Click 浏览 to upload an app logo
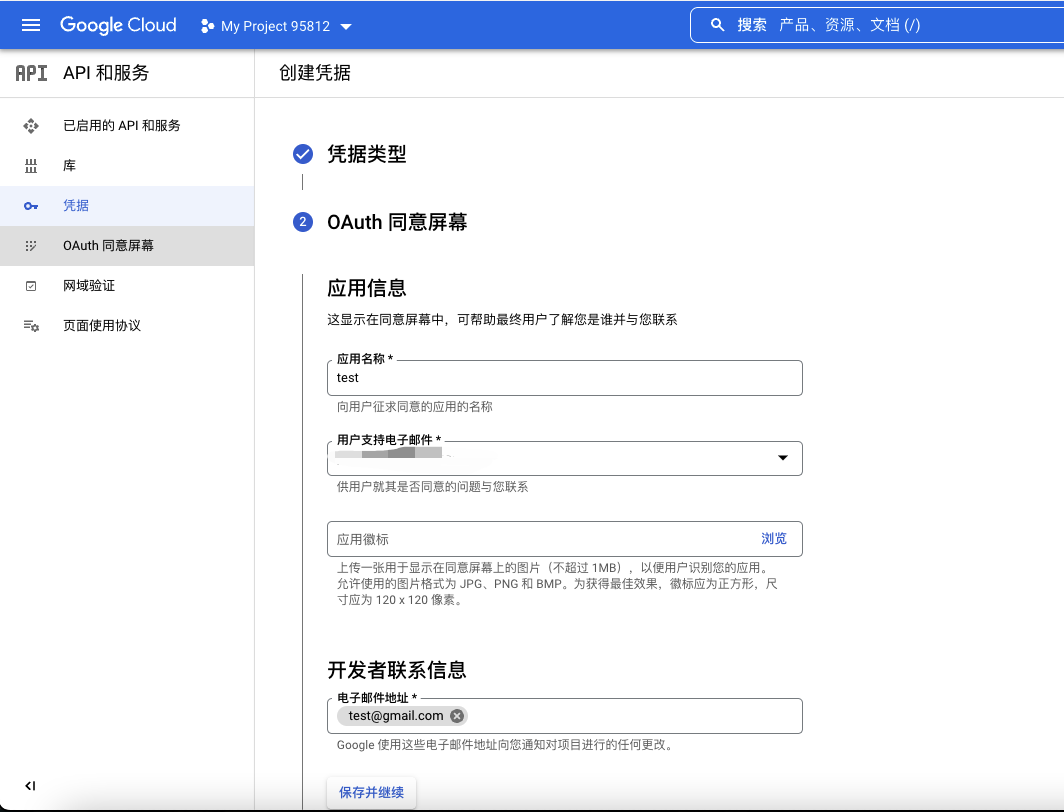 pyautogui.click(x=773, y=539)
